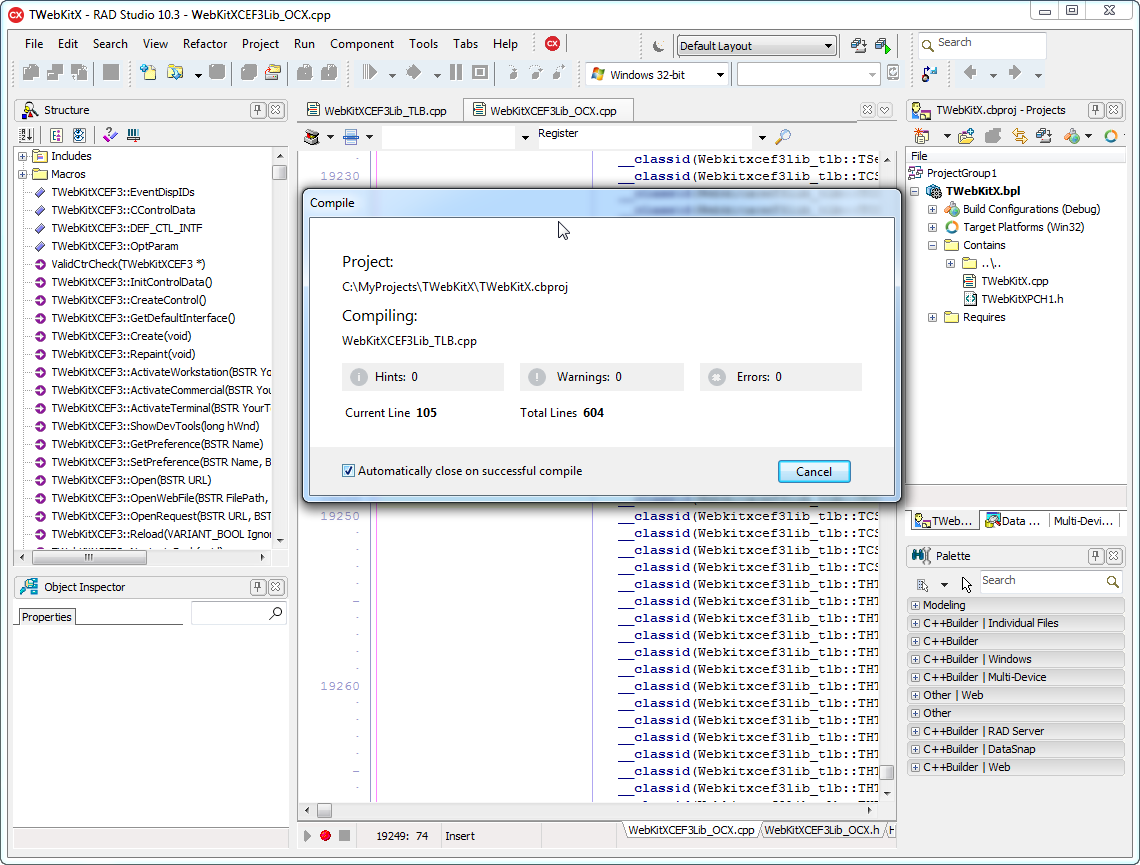Screen dimensions: 1140x865
Task: Click the magnifier icon in editor toolbar
Action: (783, 137)
